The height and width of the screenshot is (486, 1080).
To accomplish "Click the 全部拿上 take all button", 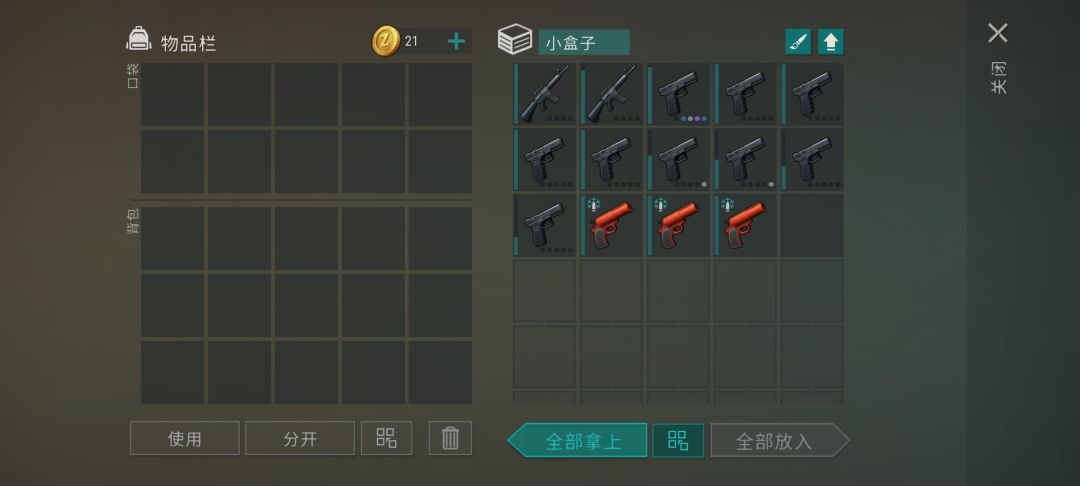I will [x=577, y=441].
